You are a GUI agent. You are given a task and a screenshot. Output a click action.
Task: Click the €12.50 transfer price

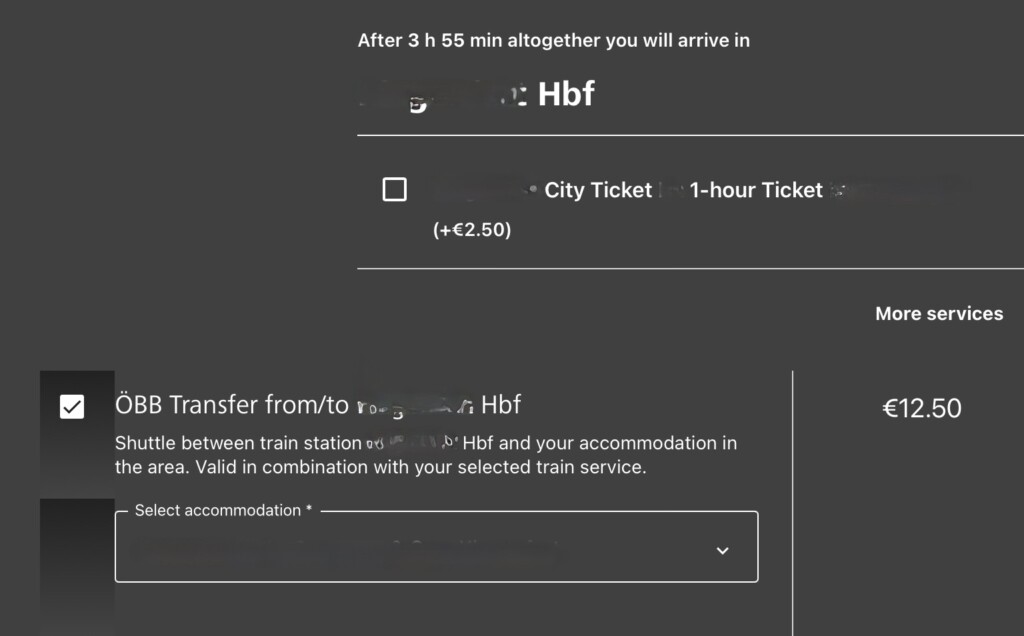point(922,408)
